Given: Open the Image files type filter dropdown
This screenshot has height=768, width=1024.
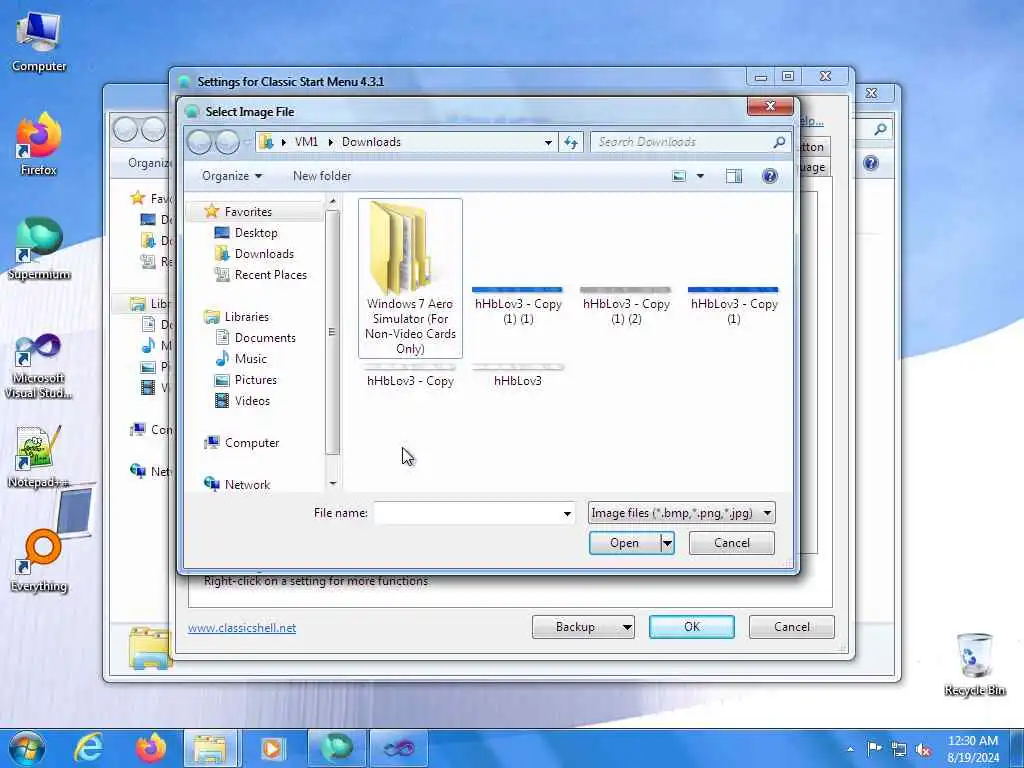Looking at the screenshot, I should [681, 513].
